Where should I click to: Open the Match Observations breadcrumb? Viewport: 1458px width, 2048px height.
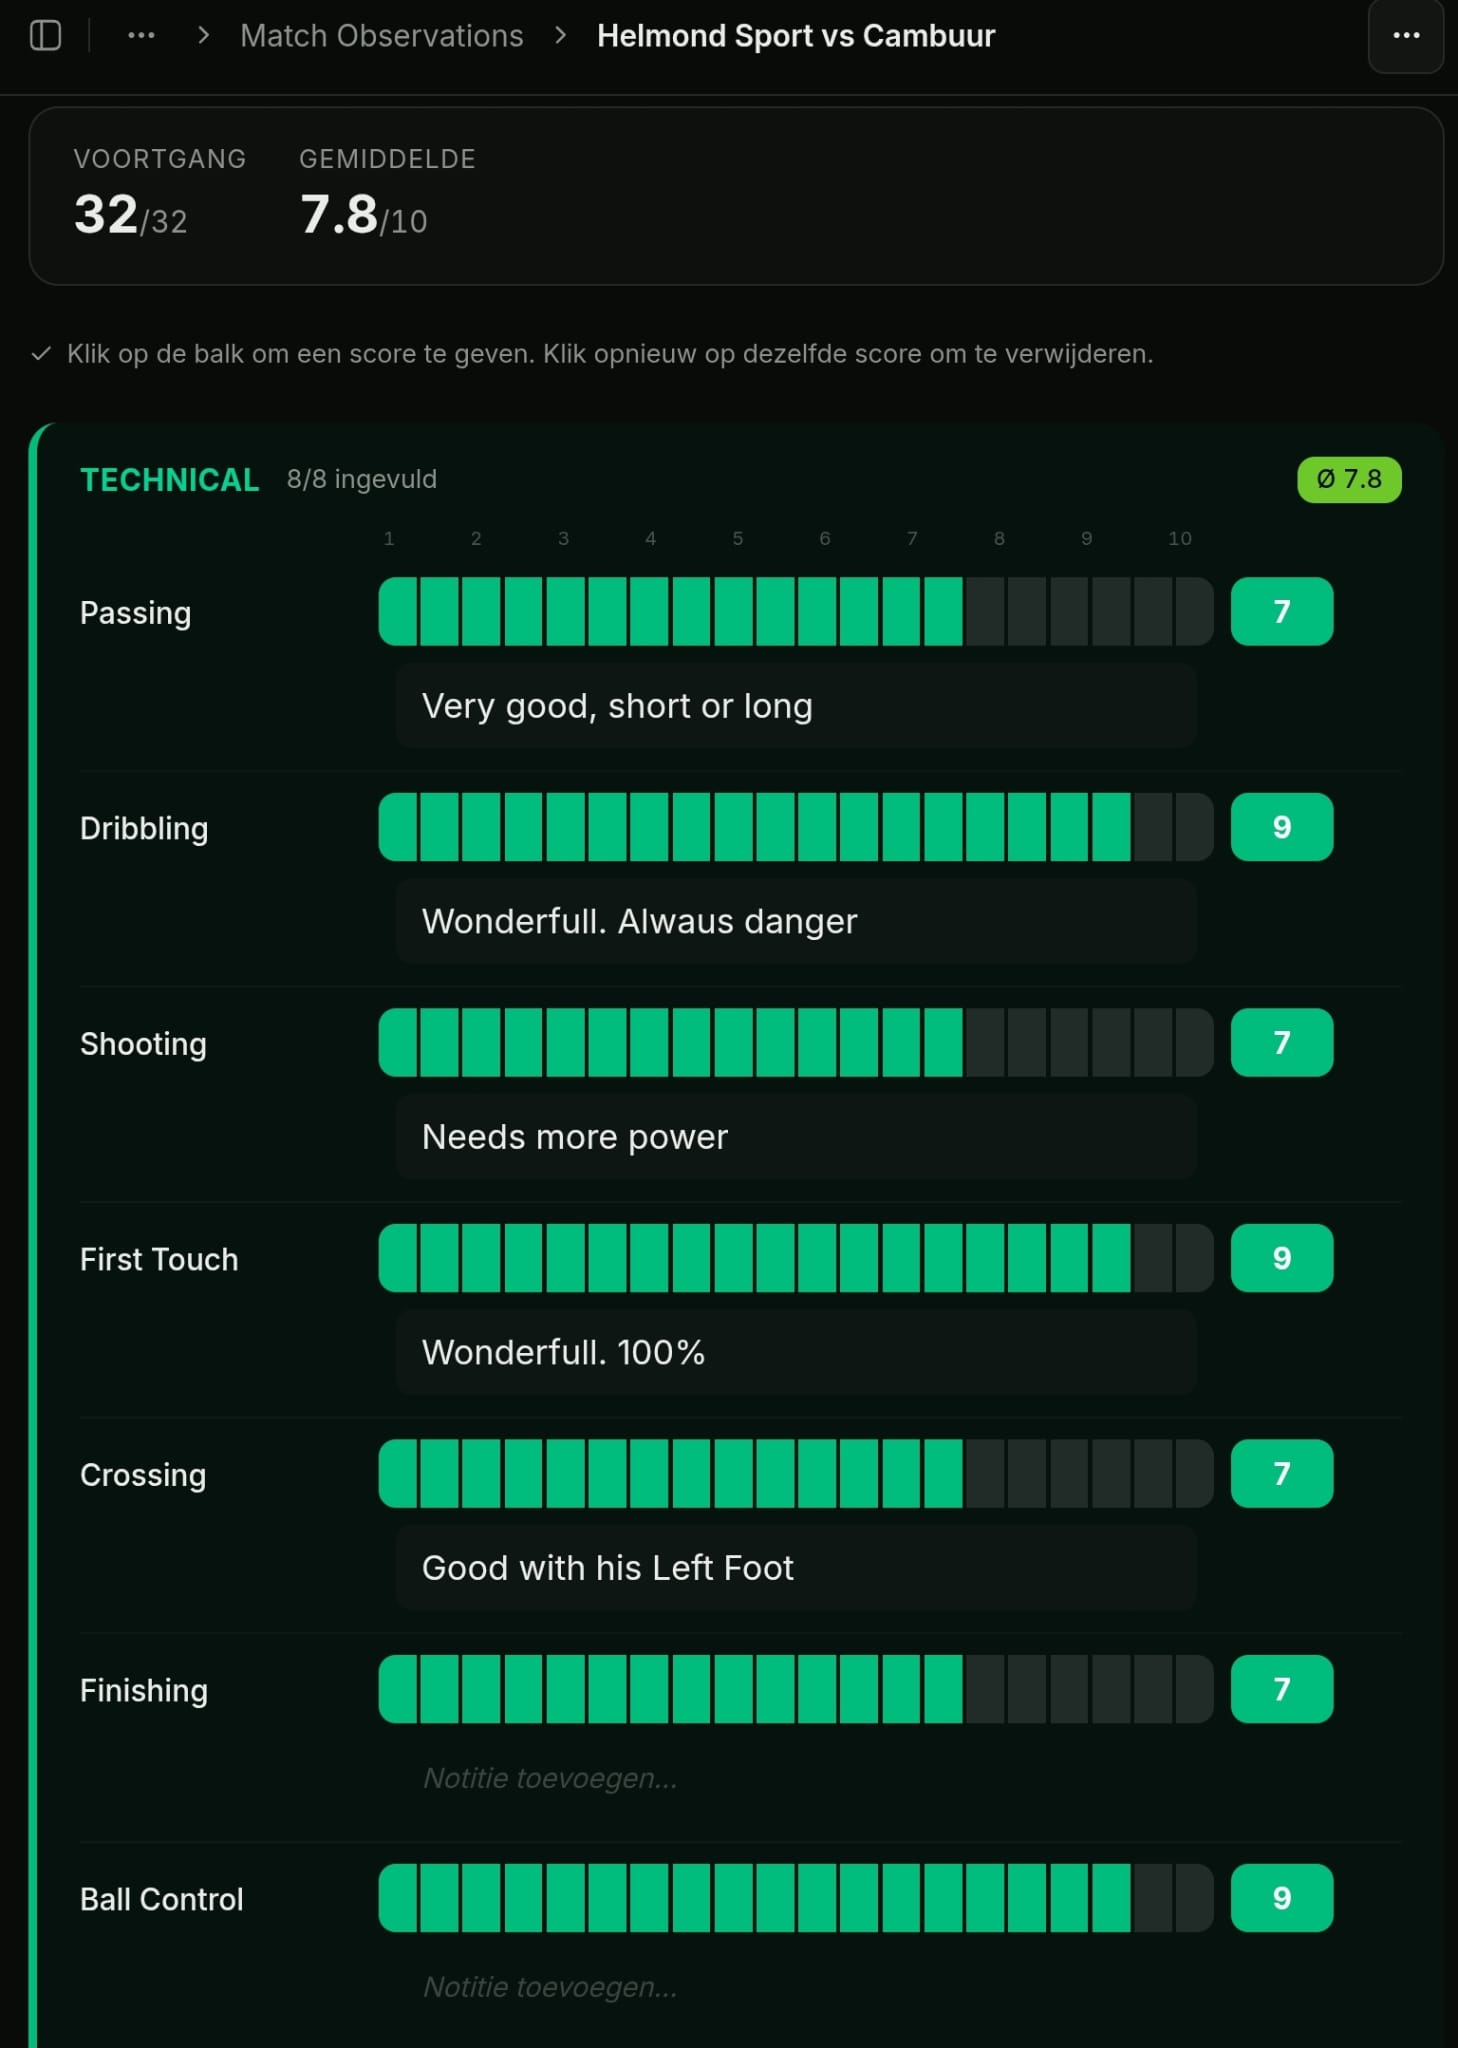point(381,36)
